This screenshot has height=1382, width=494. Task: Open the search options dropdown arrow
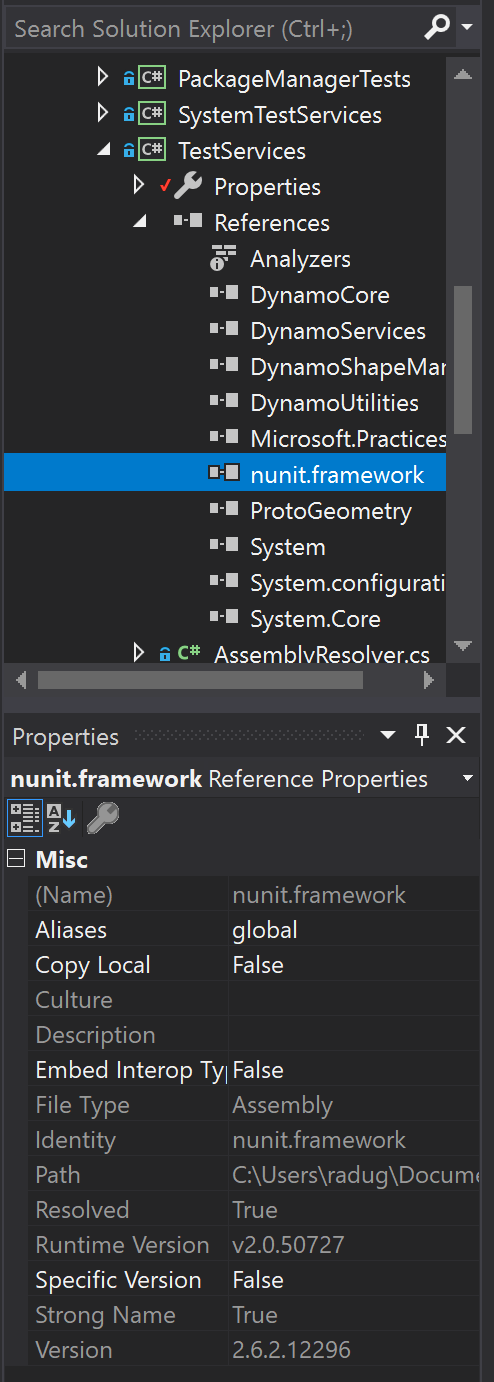coord(467,28)
